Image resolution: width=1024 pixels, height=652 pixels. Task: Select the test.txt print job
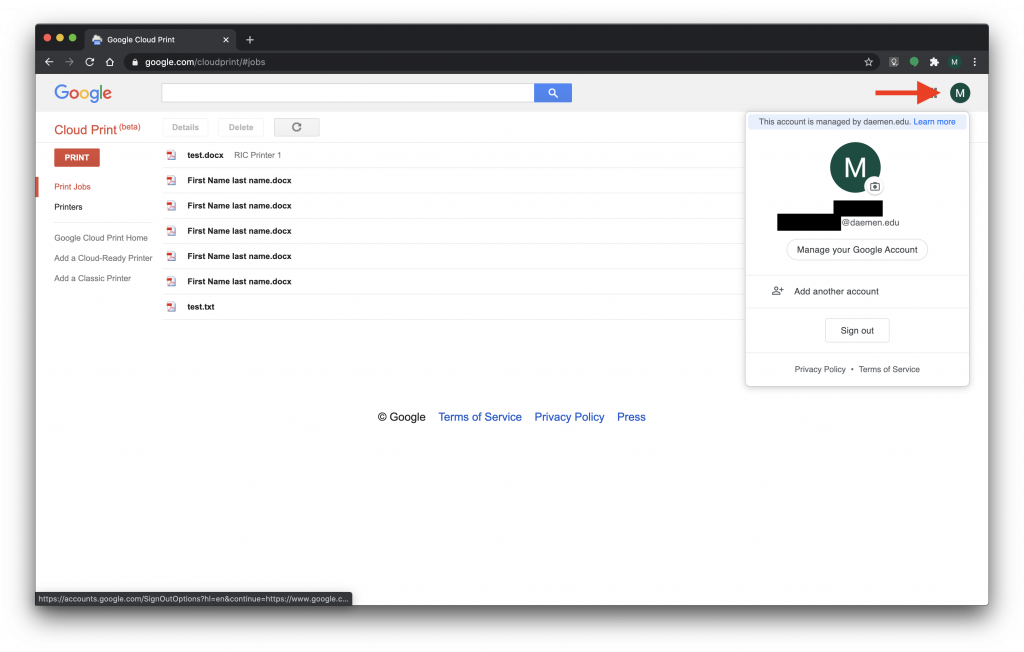pos(454,306)
